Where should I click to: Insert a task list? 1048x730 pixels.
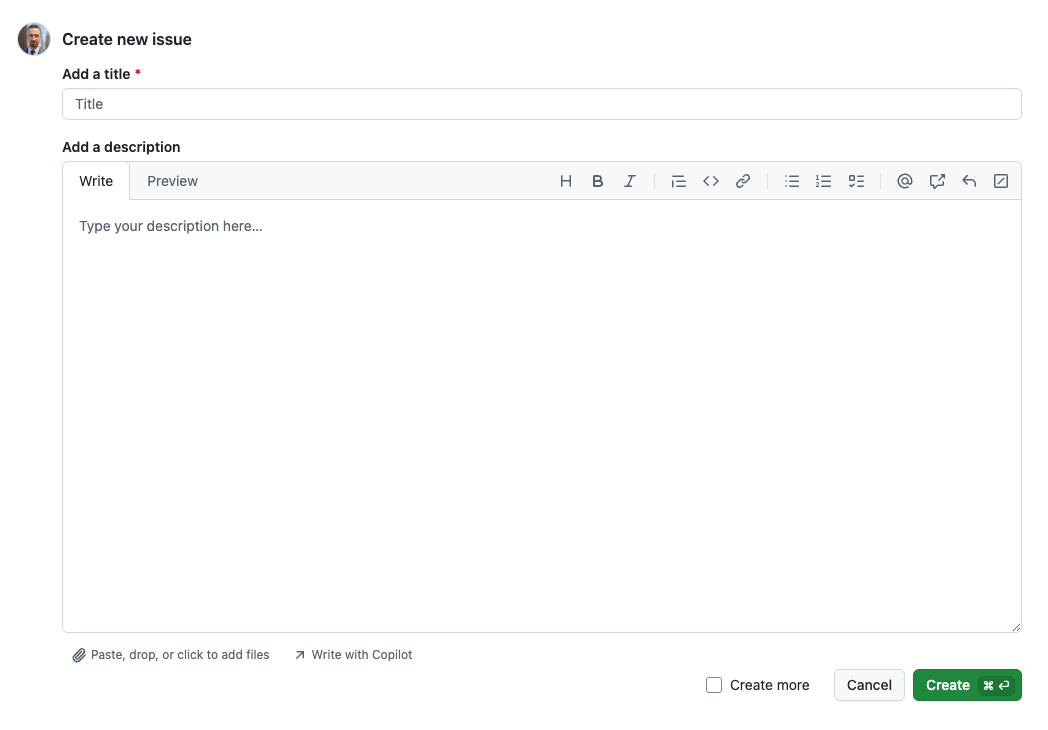tap(856, 181)
